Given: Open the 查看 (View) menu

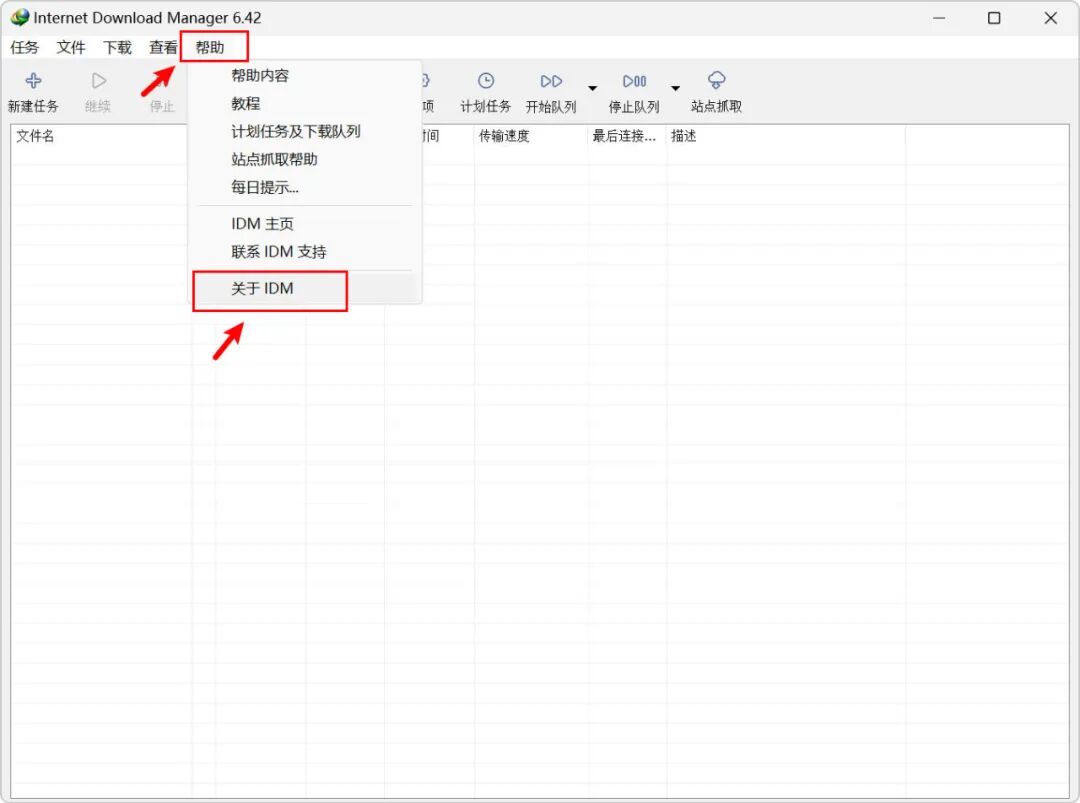Looking at the screenshot, I should [163, 47].
